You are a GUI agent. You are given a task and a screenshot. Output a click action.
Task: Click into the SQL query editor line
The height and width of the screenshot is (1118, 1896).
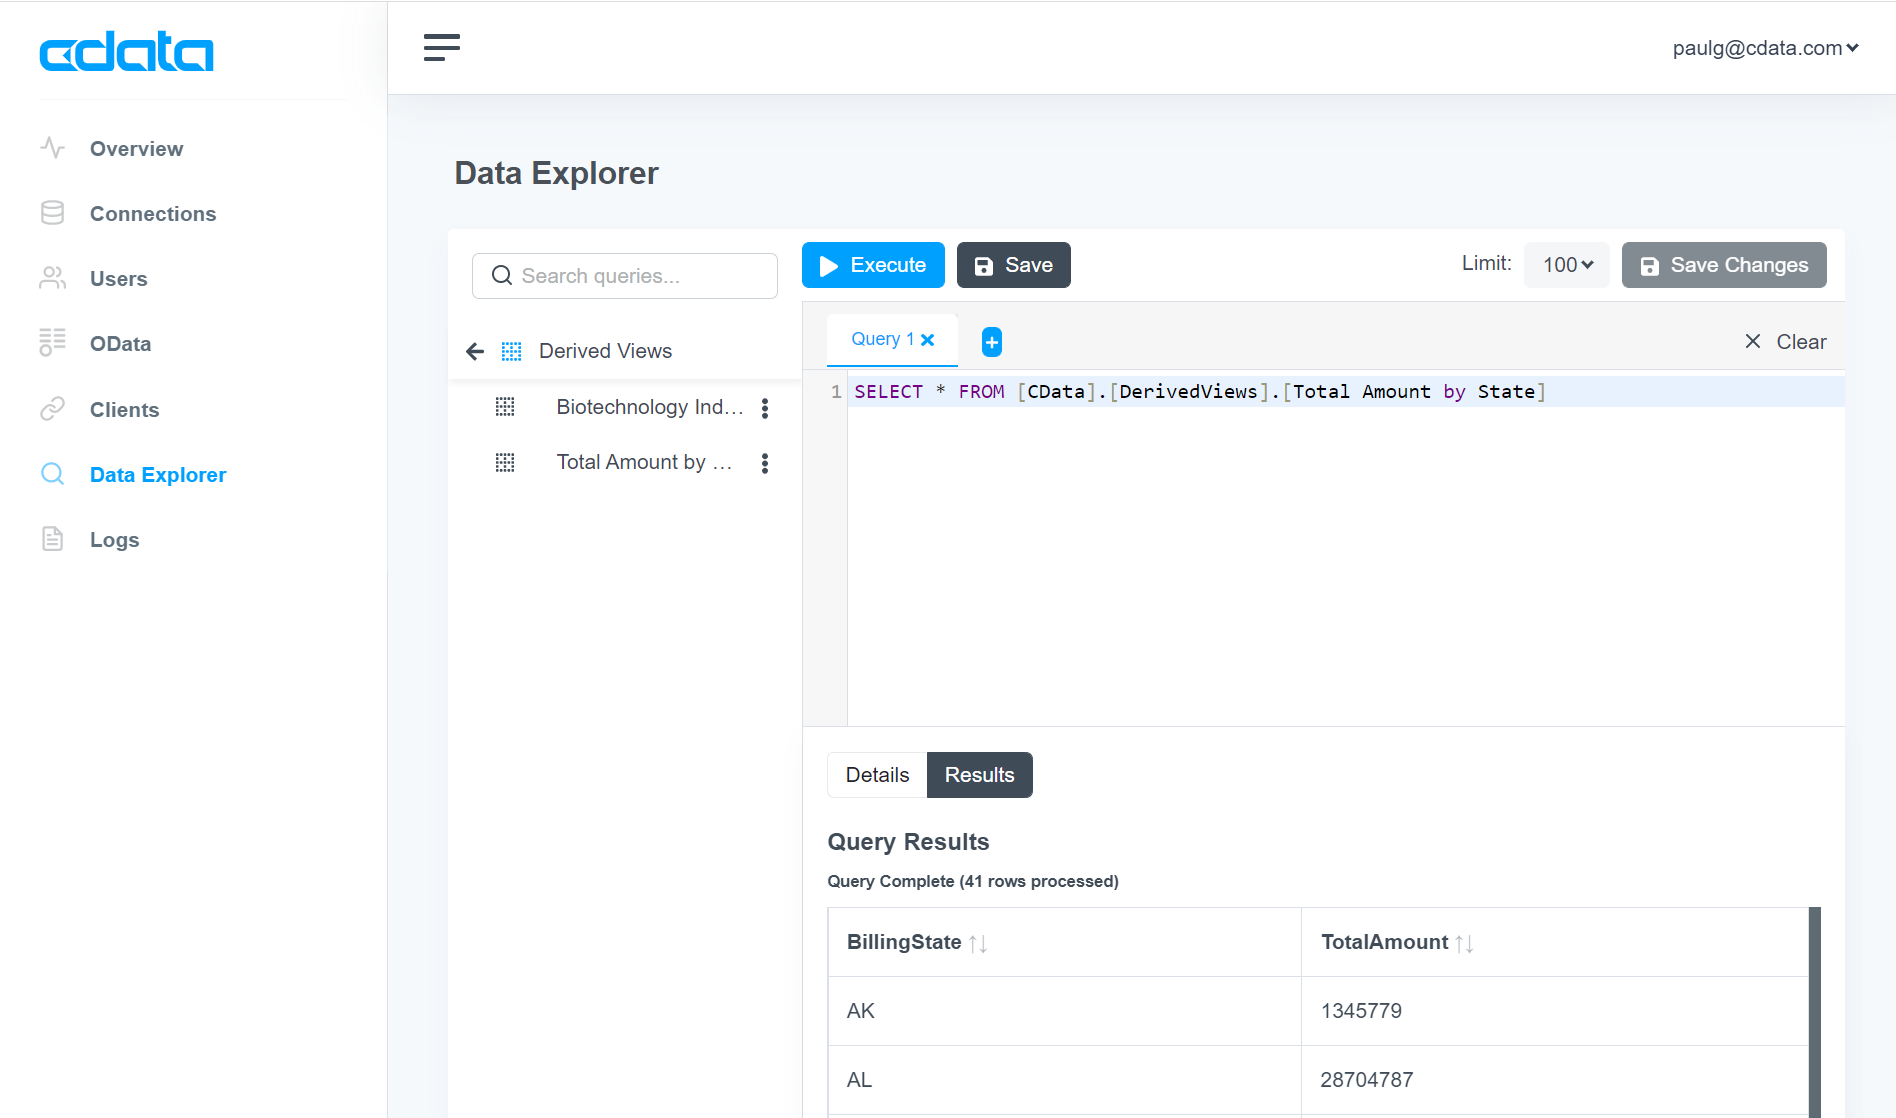(x=1345, y=392)
